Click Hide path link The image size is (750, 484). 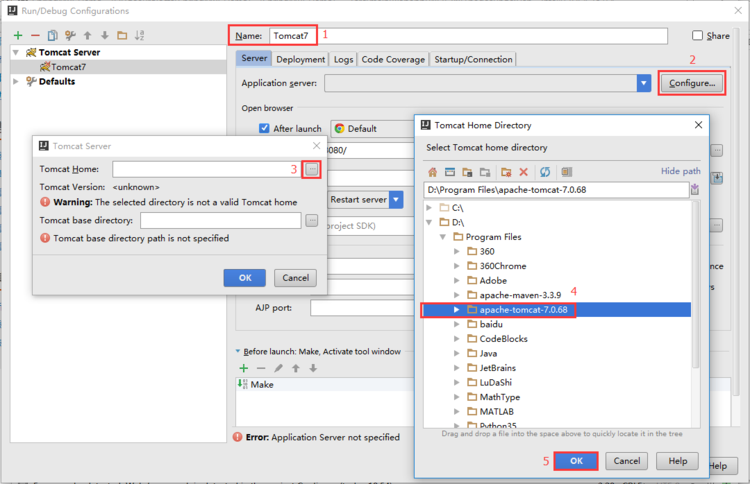pyautogui.click(x=680, y=171)
